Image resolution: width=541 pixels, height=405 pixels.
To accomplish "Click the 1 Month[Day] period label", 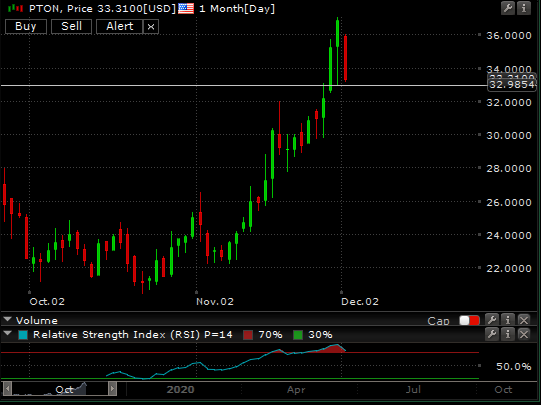I will [x=237, y=9].
